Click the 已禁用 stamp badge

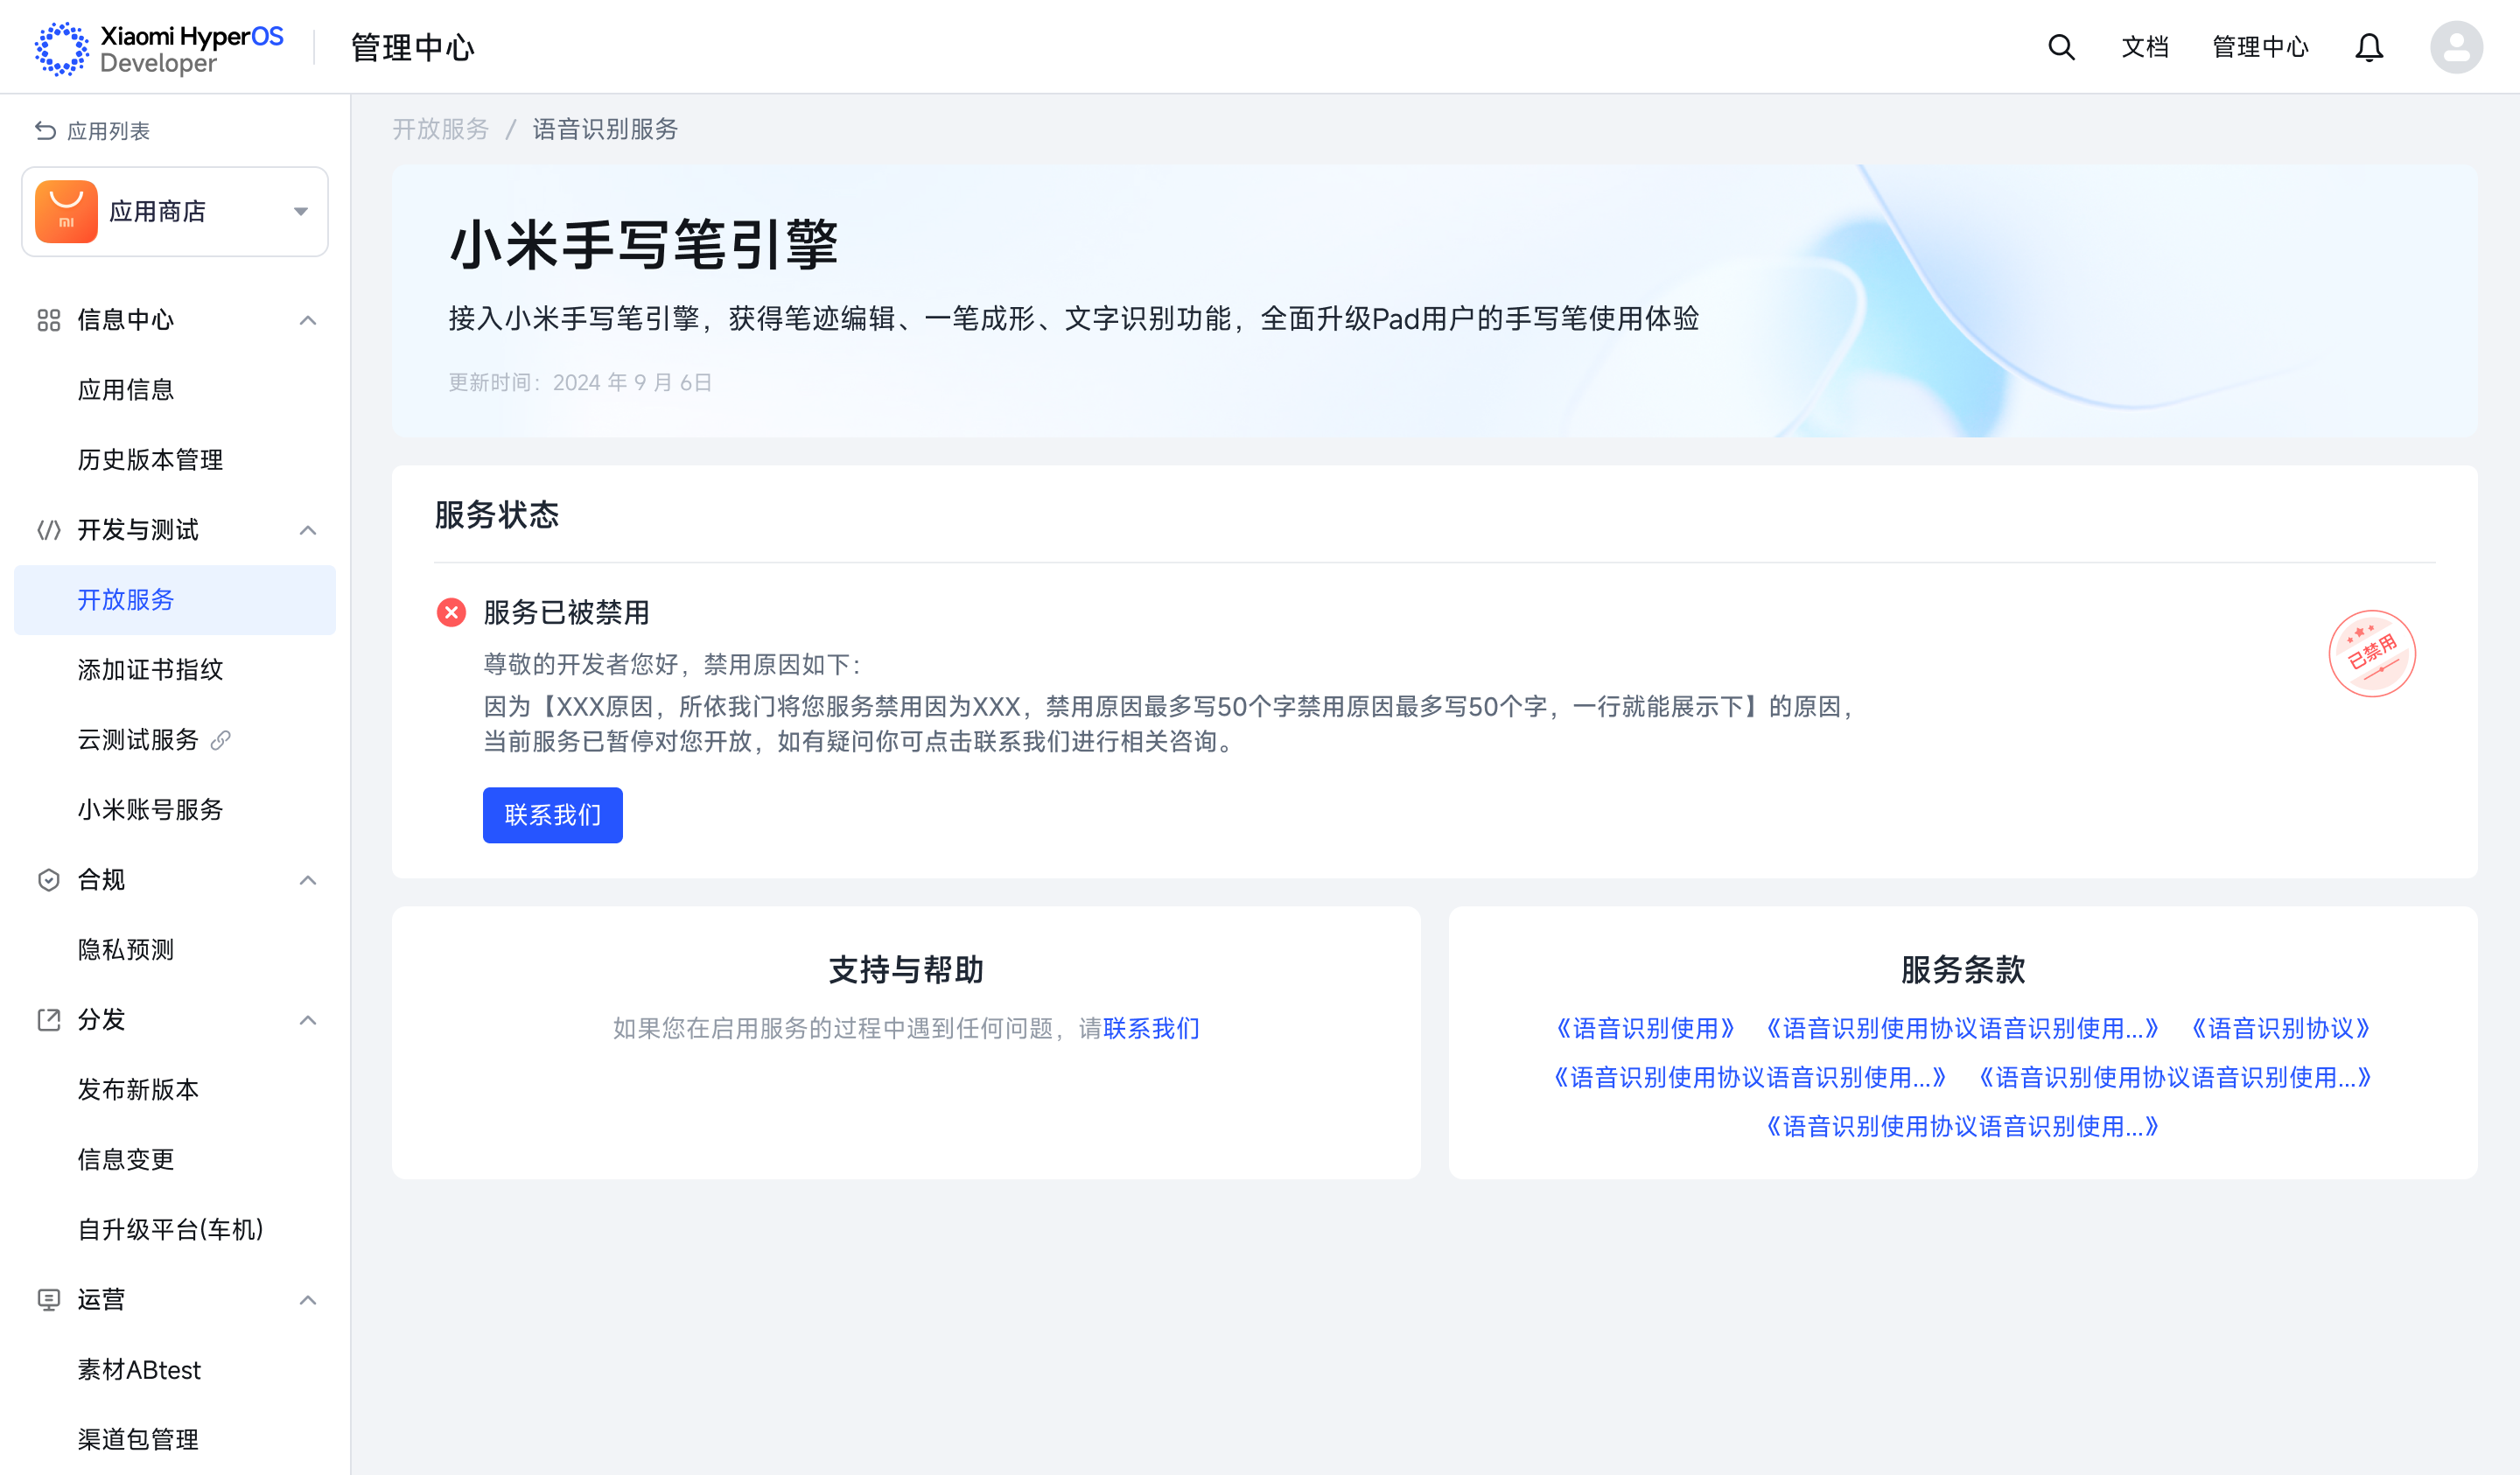coord(2372,653)
